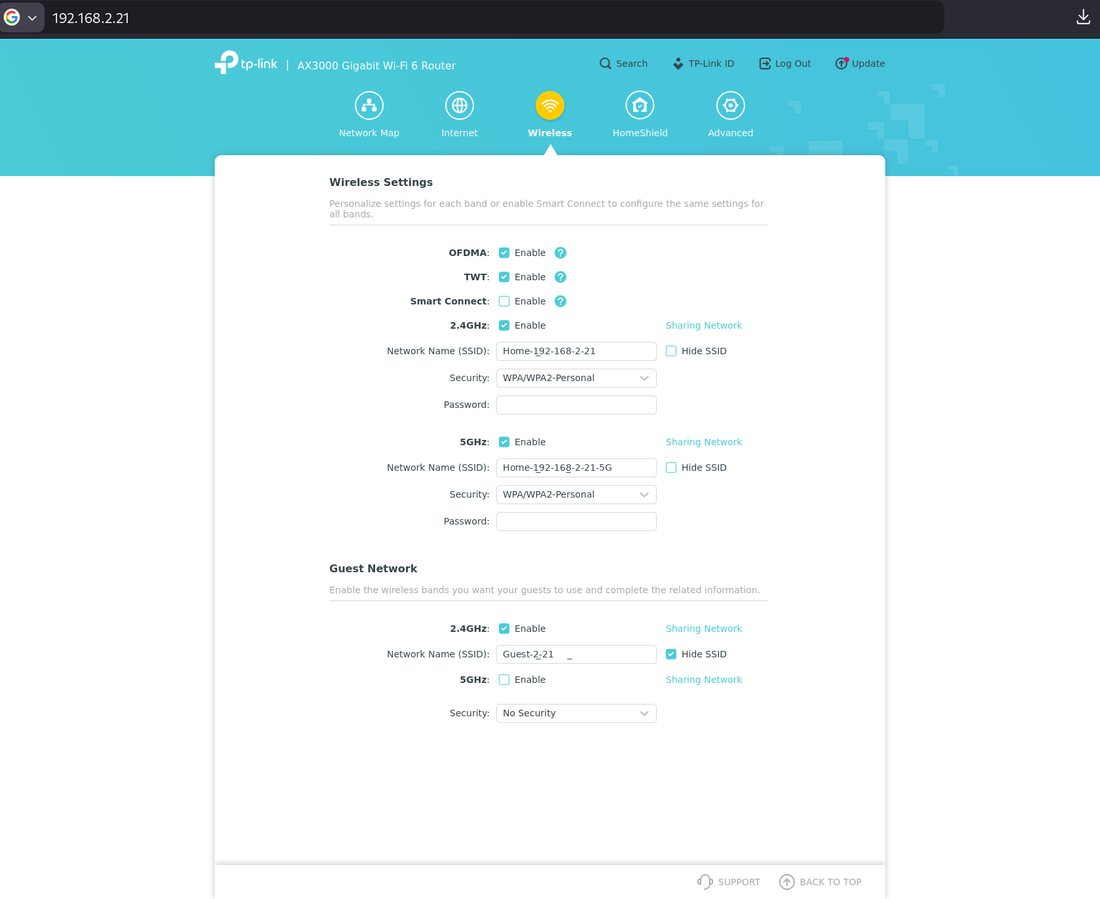Show help for Smart Connect
1100x899 pixels.
point(560,301)
